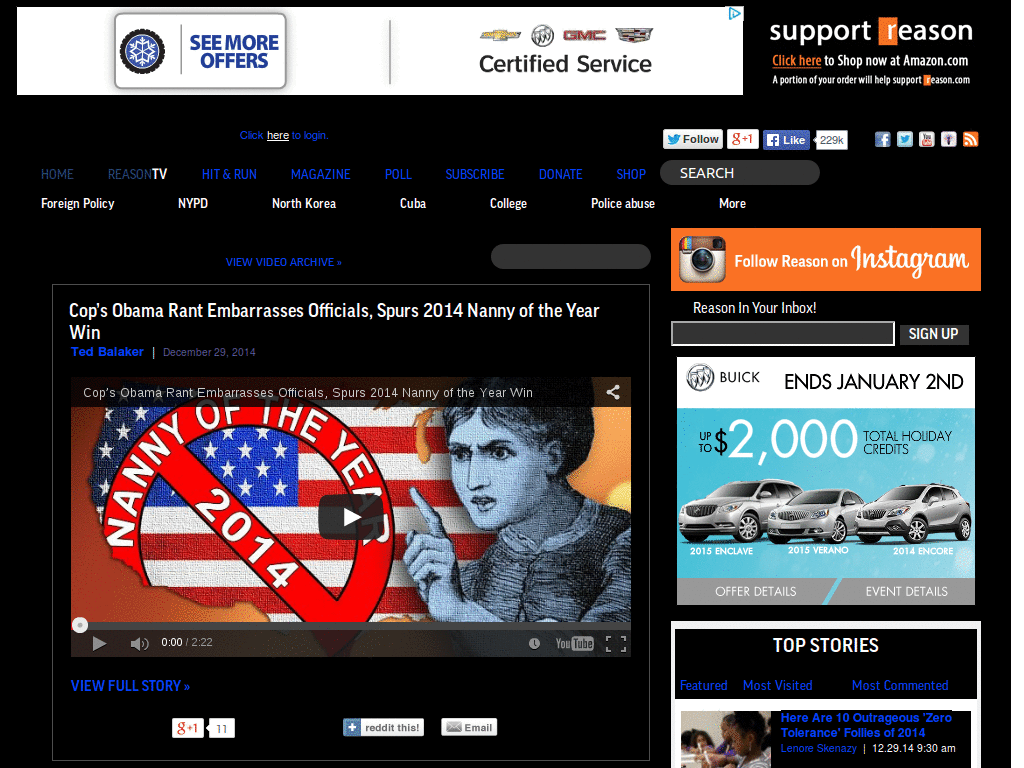Click the Facebook icon in header
Viewport: 1024px width, 768px height.
[x=882, y=140]
